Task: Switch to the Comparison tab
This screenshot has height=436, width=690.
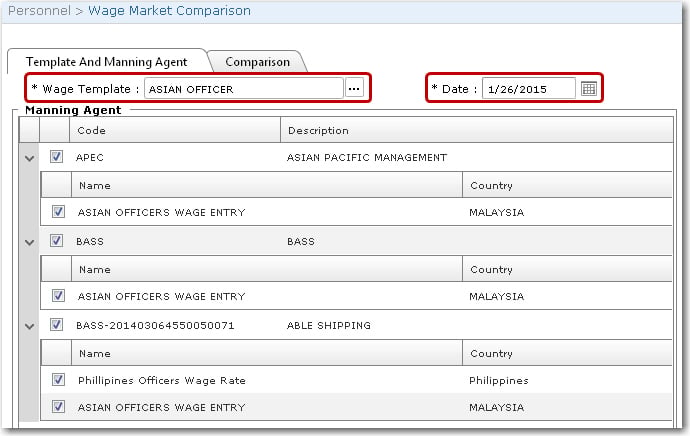Action: 258,62
